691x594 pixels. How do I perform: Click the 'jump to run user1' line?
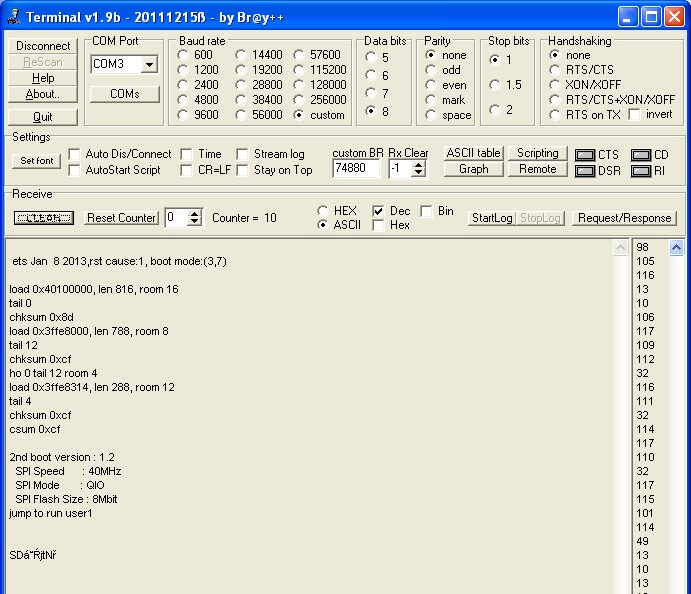[51, 513]
